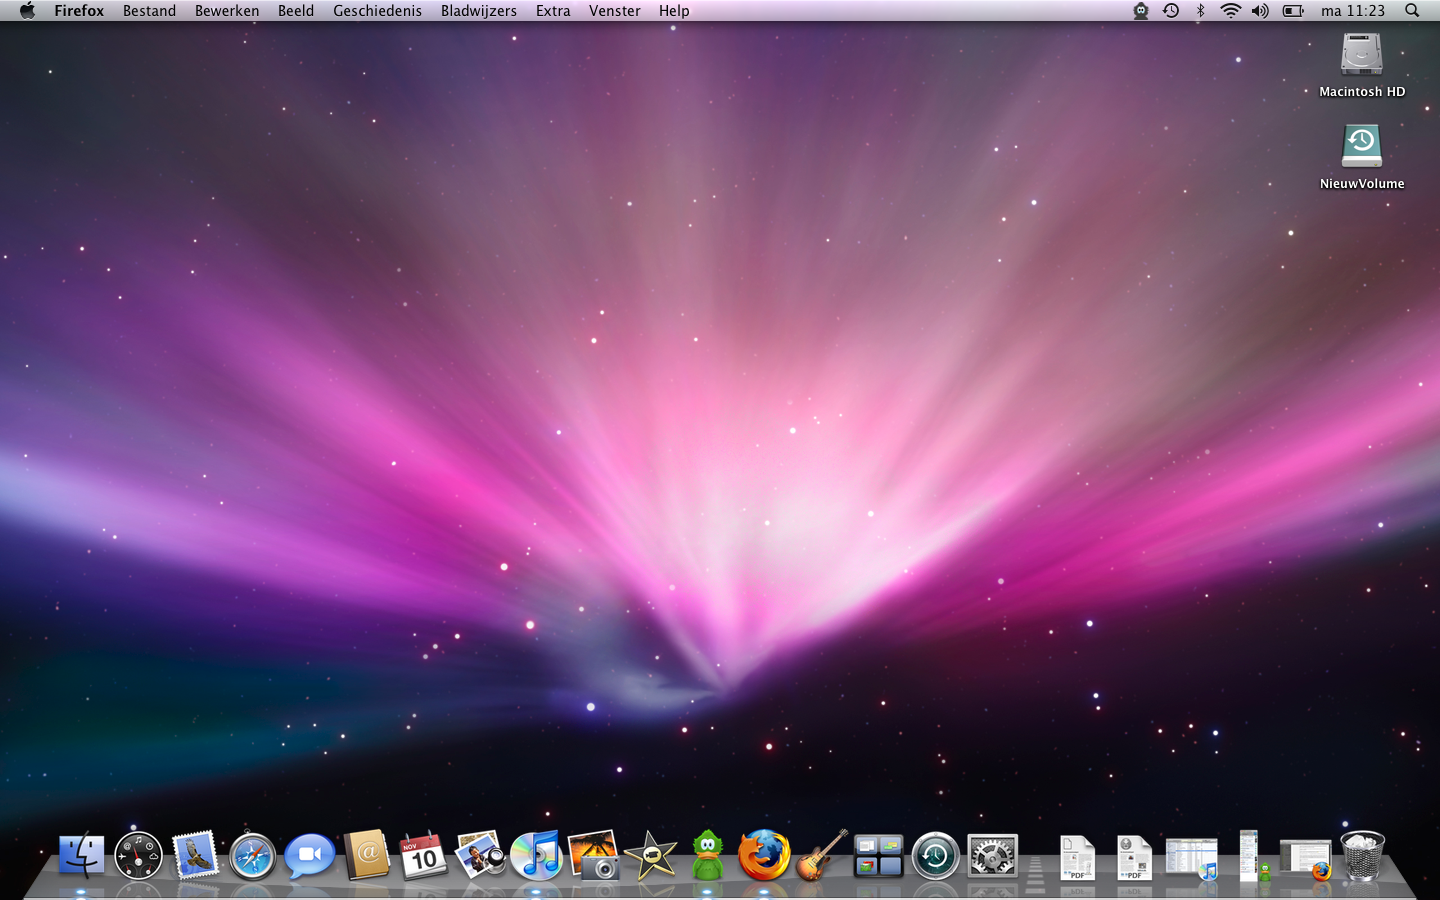
Task: Open the Trash in the dock
Action: [1362, 856]
